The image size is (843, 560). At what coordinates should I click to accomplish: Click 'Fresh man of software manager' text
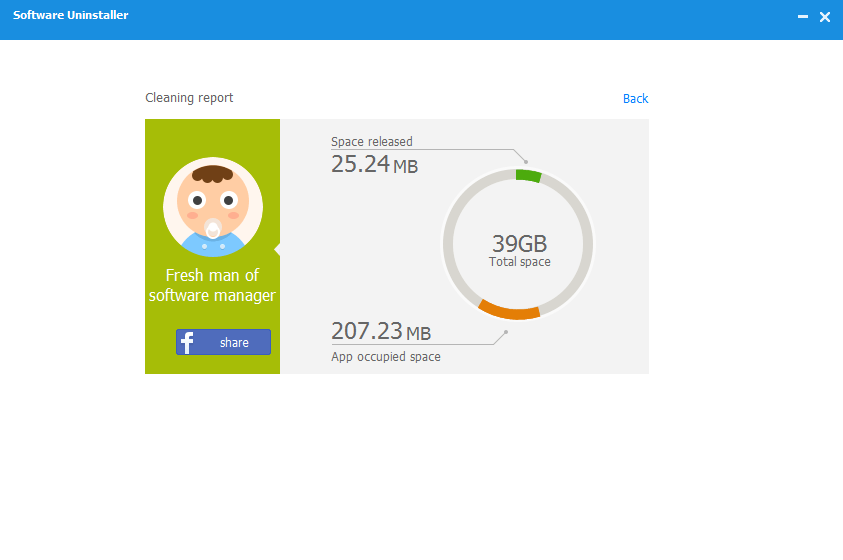[212, 285]
